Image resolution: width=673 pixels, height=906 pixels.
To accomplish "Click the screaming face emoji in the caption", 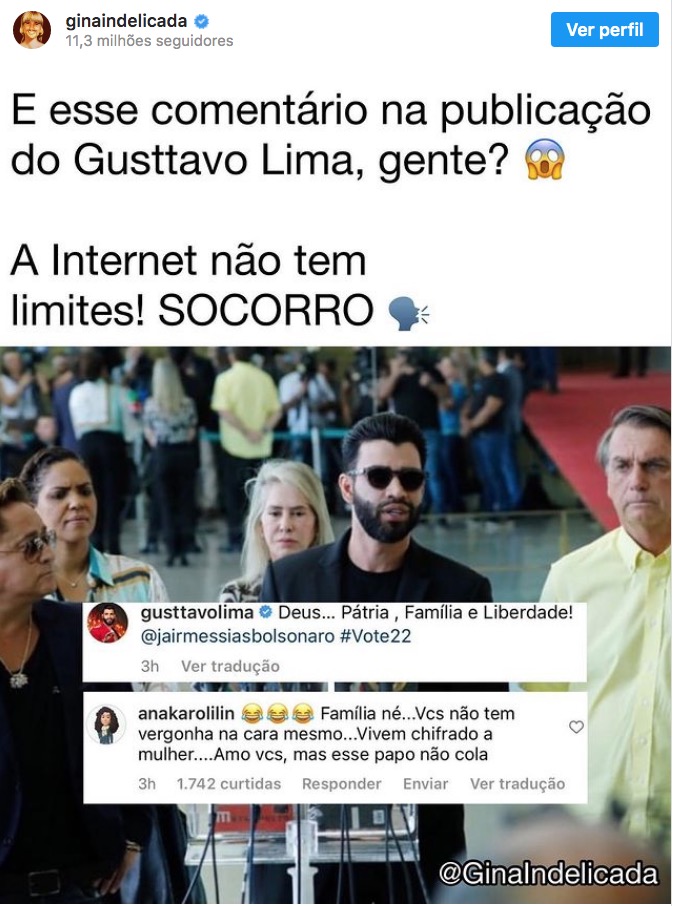I will tap(544, 159).
